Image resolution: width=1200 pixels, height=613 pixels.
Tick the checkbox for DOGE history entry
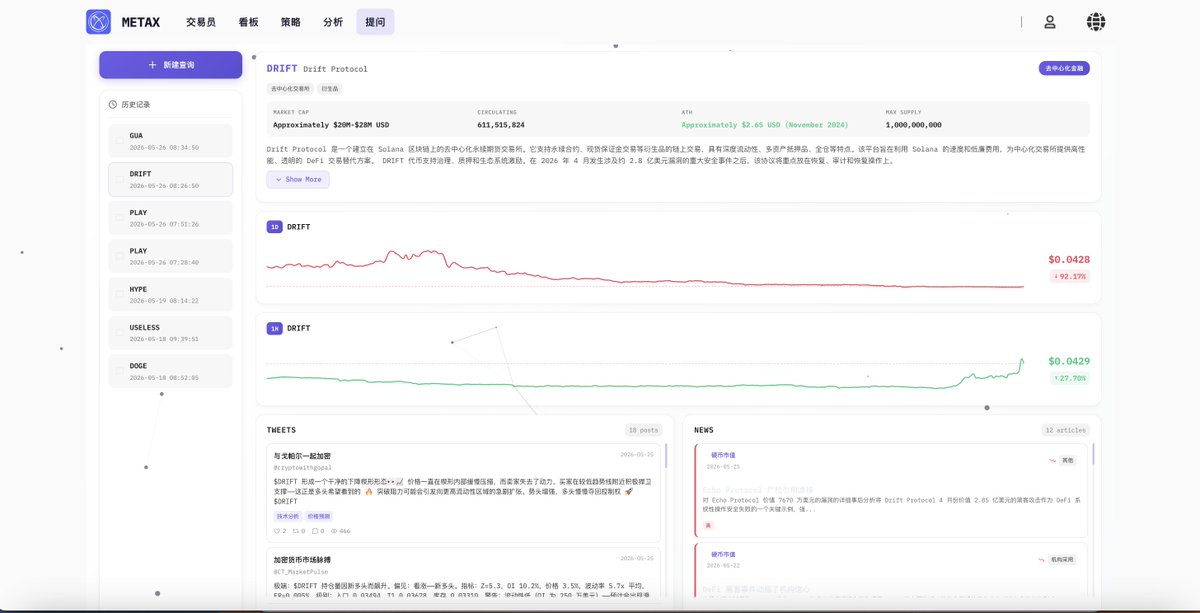[120, 372]
